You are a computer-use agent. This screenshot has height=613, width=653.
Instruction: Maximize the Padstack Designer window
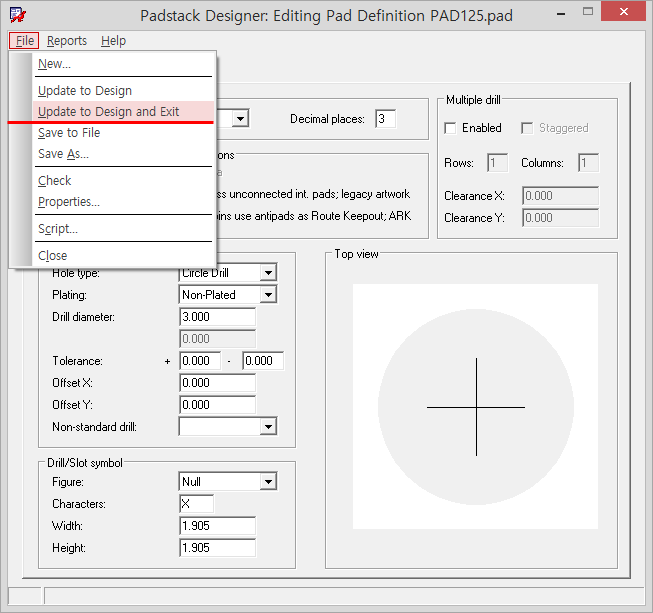[588, 12]
